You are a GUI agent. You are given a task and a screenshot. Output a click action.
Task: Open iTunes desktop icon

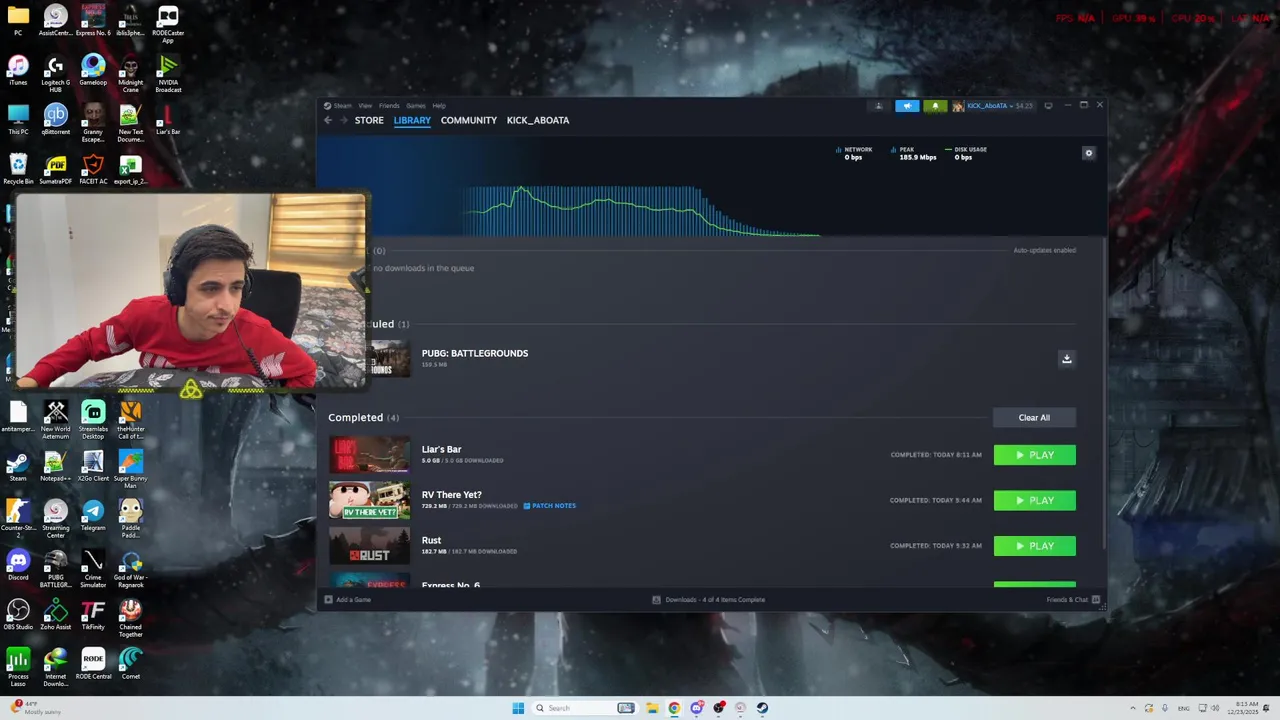pyautogui.click(x=18, y=70)
